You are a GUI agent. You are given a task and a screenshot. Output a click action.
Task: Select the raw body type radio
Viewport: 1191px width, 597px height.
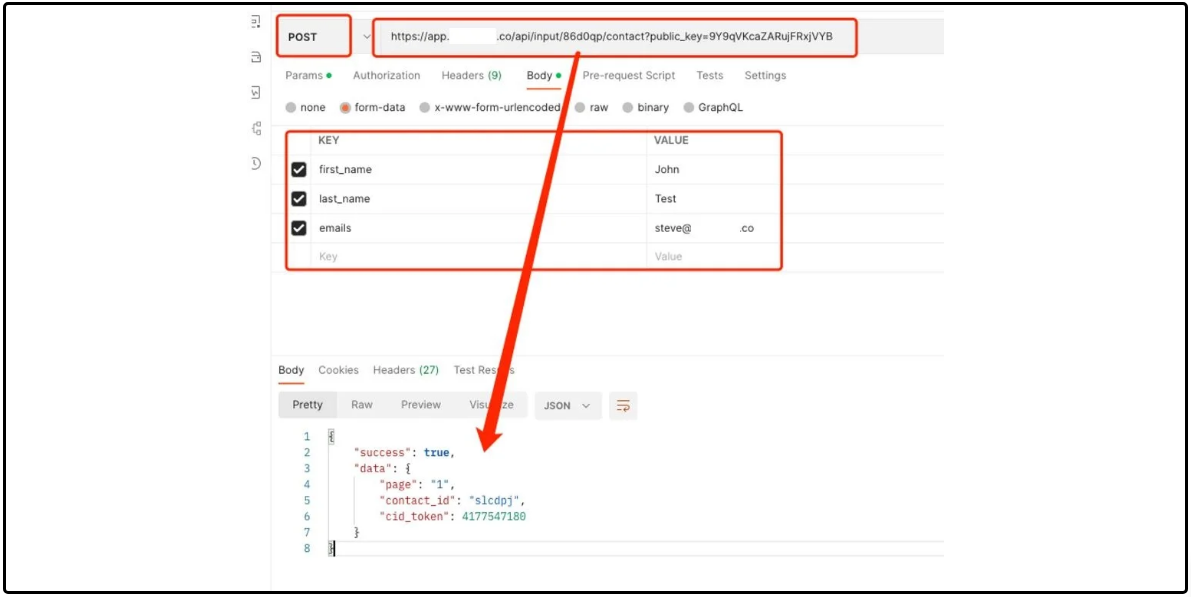click(x=582, y=107)
